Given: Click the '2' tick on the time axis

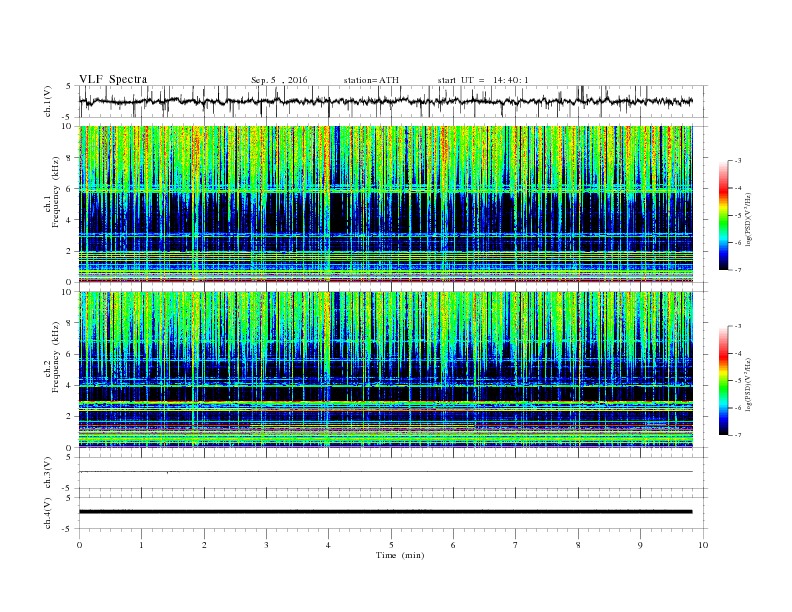Looking at the screenshot, I should [x=204, y=545].
